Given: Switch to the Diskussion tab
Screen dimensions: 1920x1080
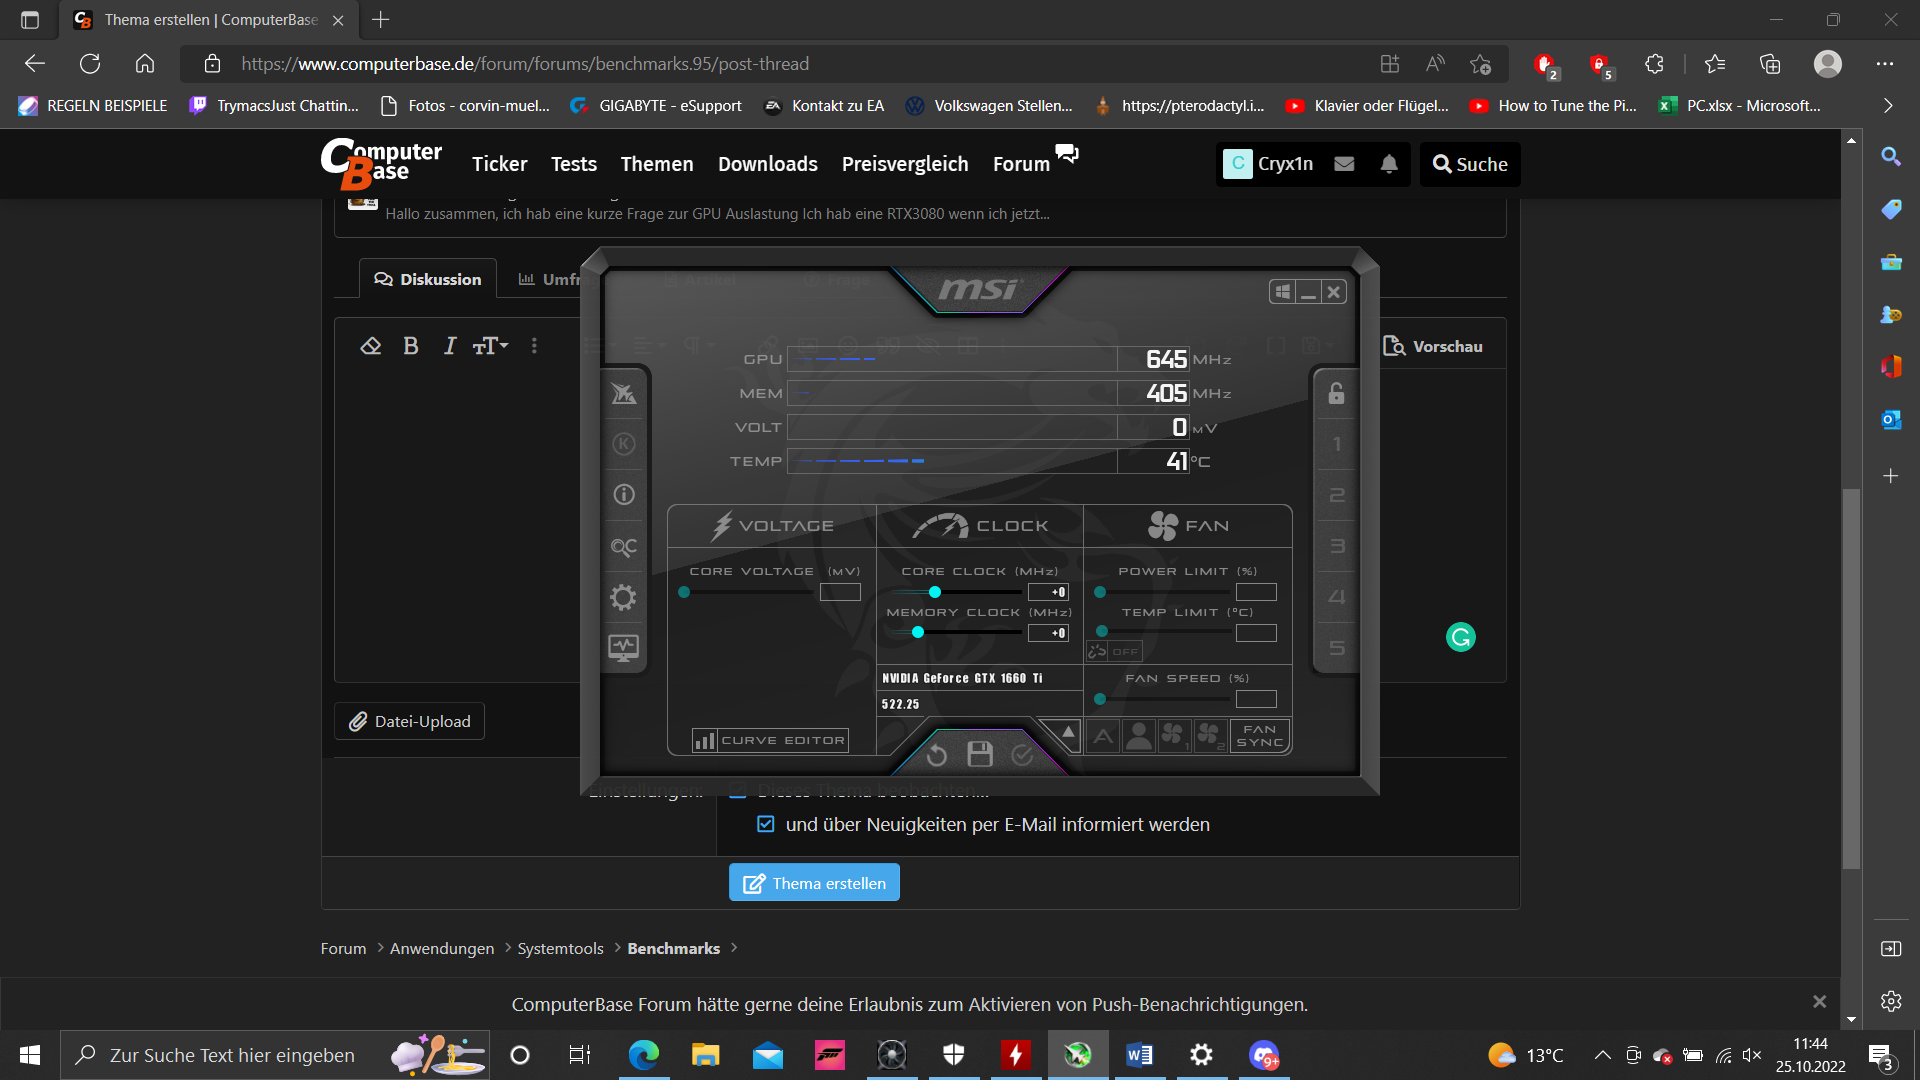Looking at the screenshot, I should (x=427, y=279).
